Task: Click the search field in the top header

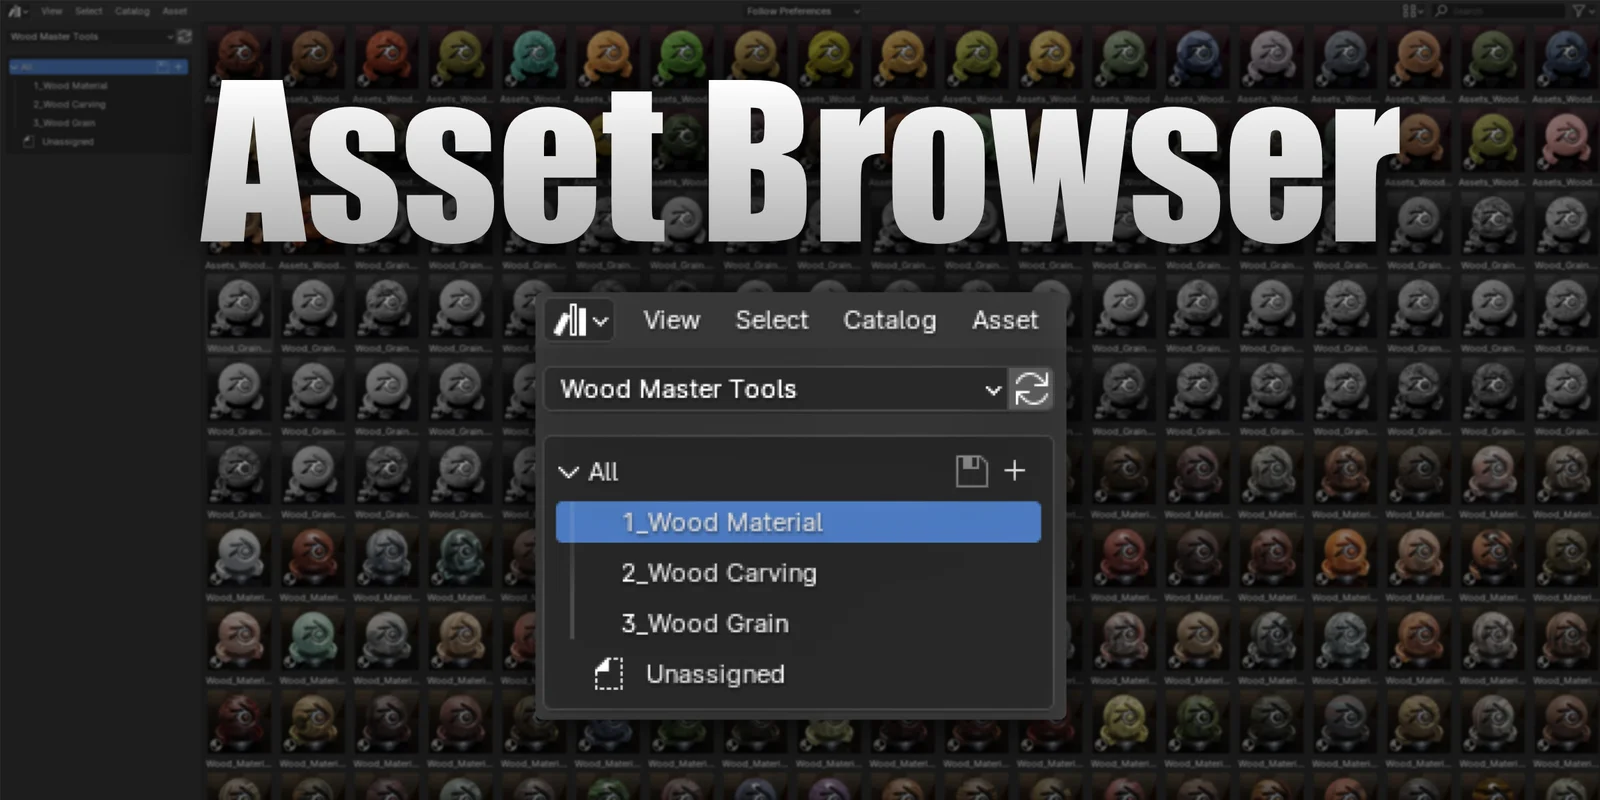Action: click(1498, 11)
